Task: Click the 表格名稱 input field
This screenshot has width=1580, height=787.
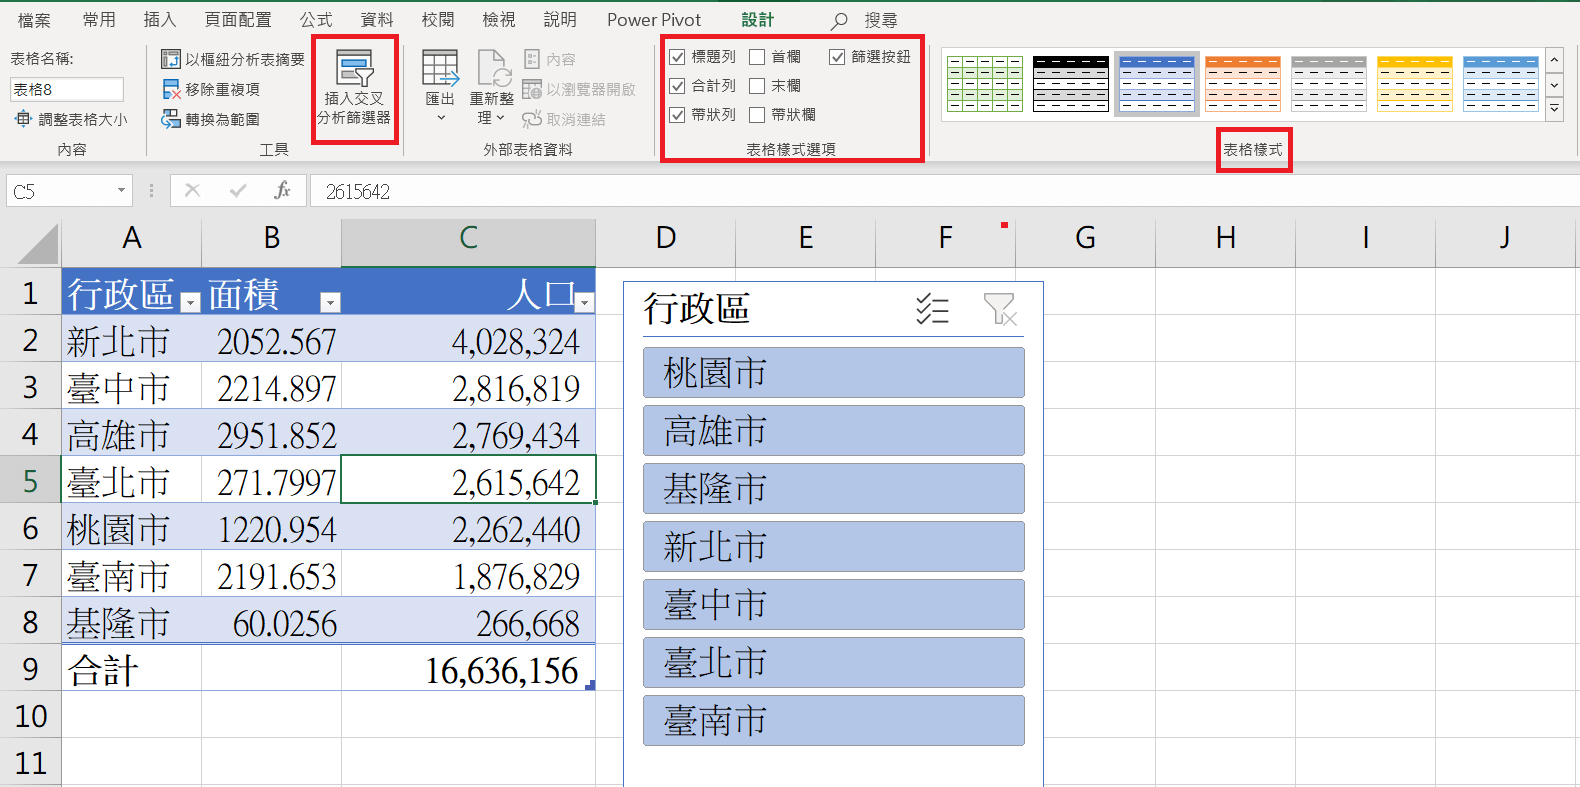Action: pyautogui.click(x=67, y=90)
